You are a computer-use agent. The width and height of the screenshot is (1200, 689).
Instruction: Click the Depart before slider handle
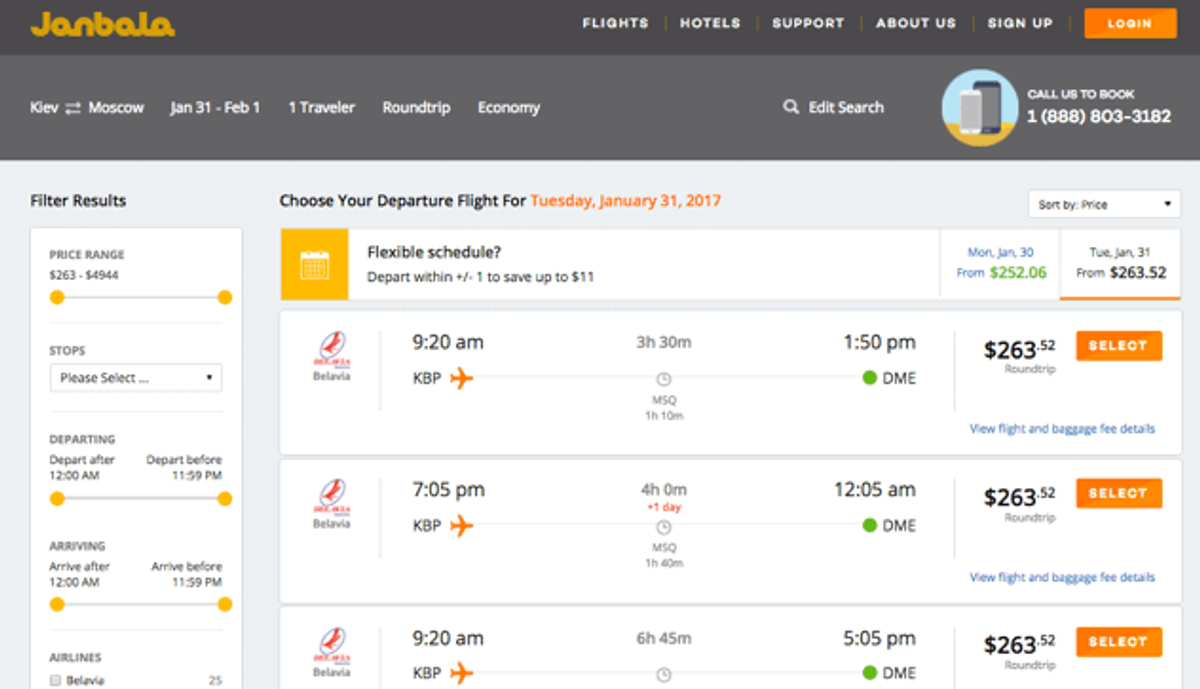coord(225,498)
